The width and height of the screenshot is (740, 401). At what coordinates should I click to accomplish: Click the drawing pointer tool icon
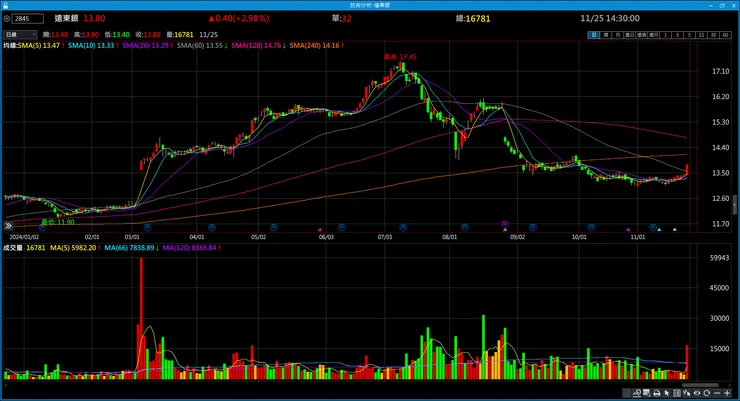point(687,393)
